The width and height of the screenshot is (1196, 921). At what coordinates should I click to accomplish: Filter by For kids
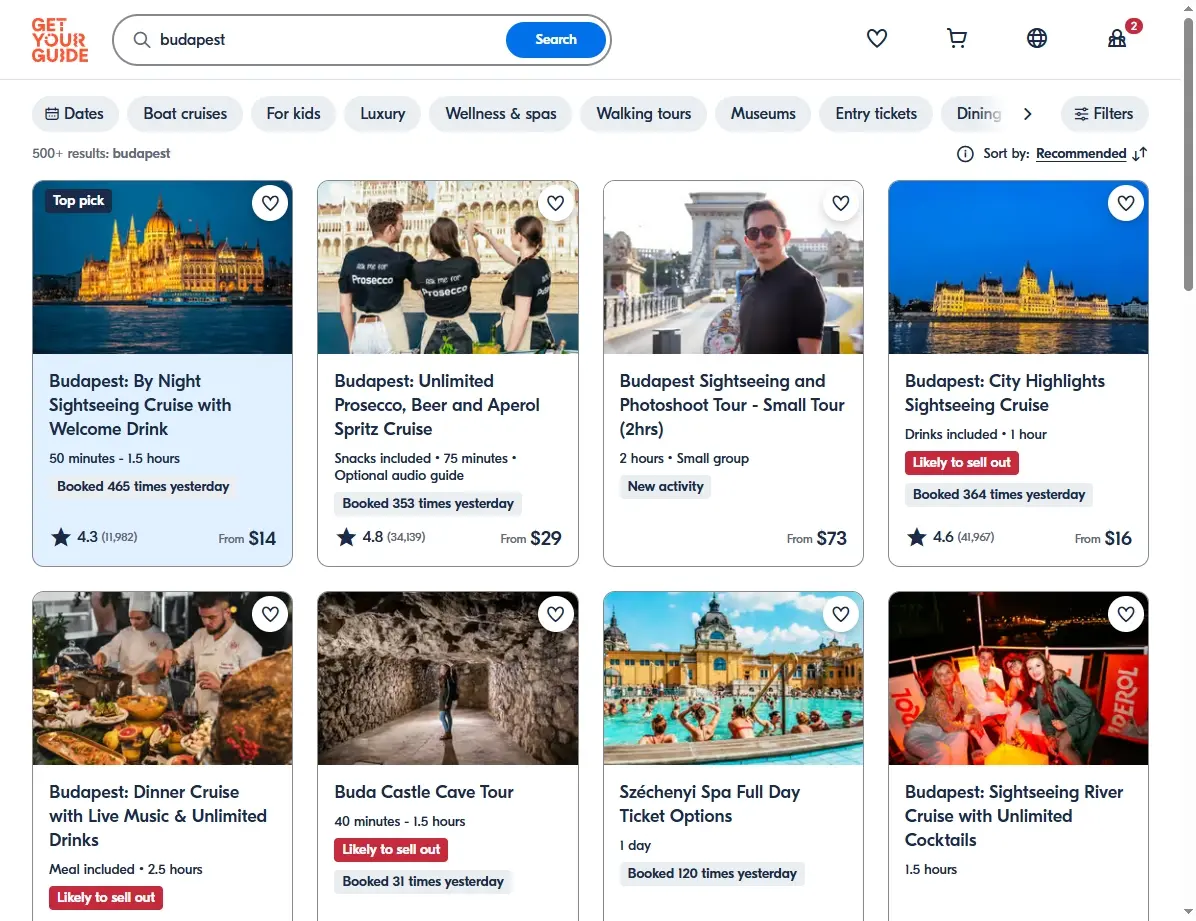coord(294,114)
